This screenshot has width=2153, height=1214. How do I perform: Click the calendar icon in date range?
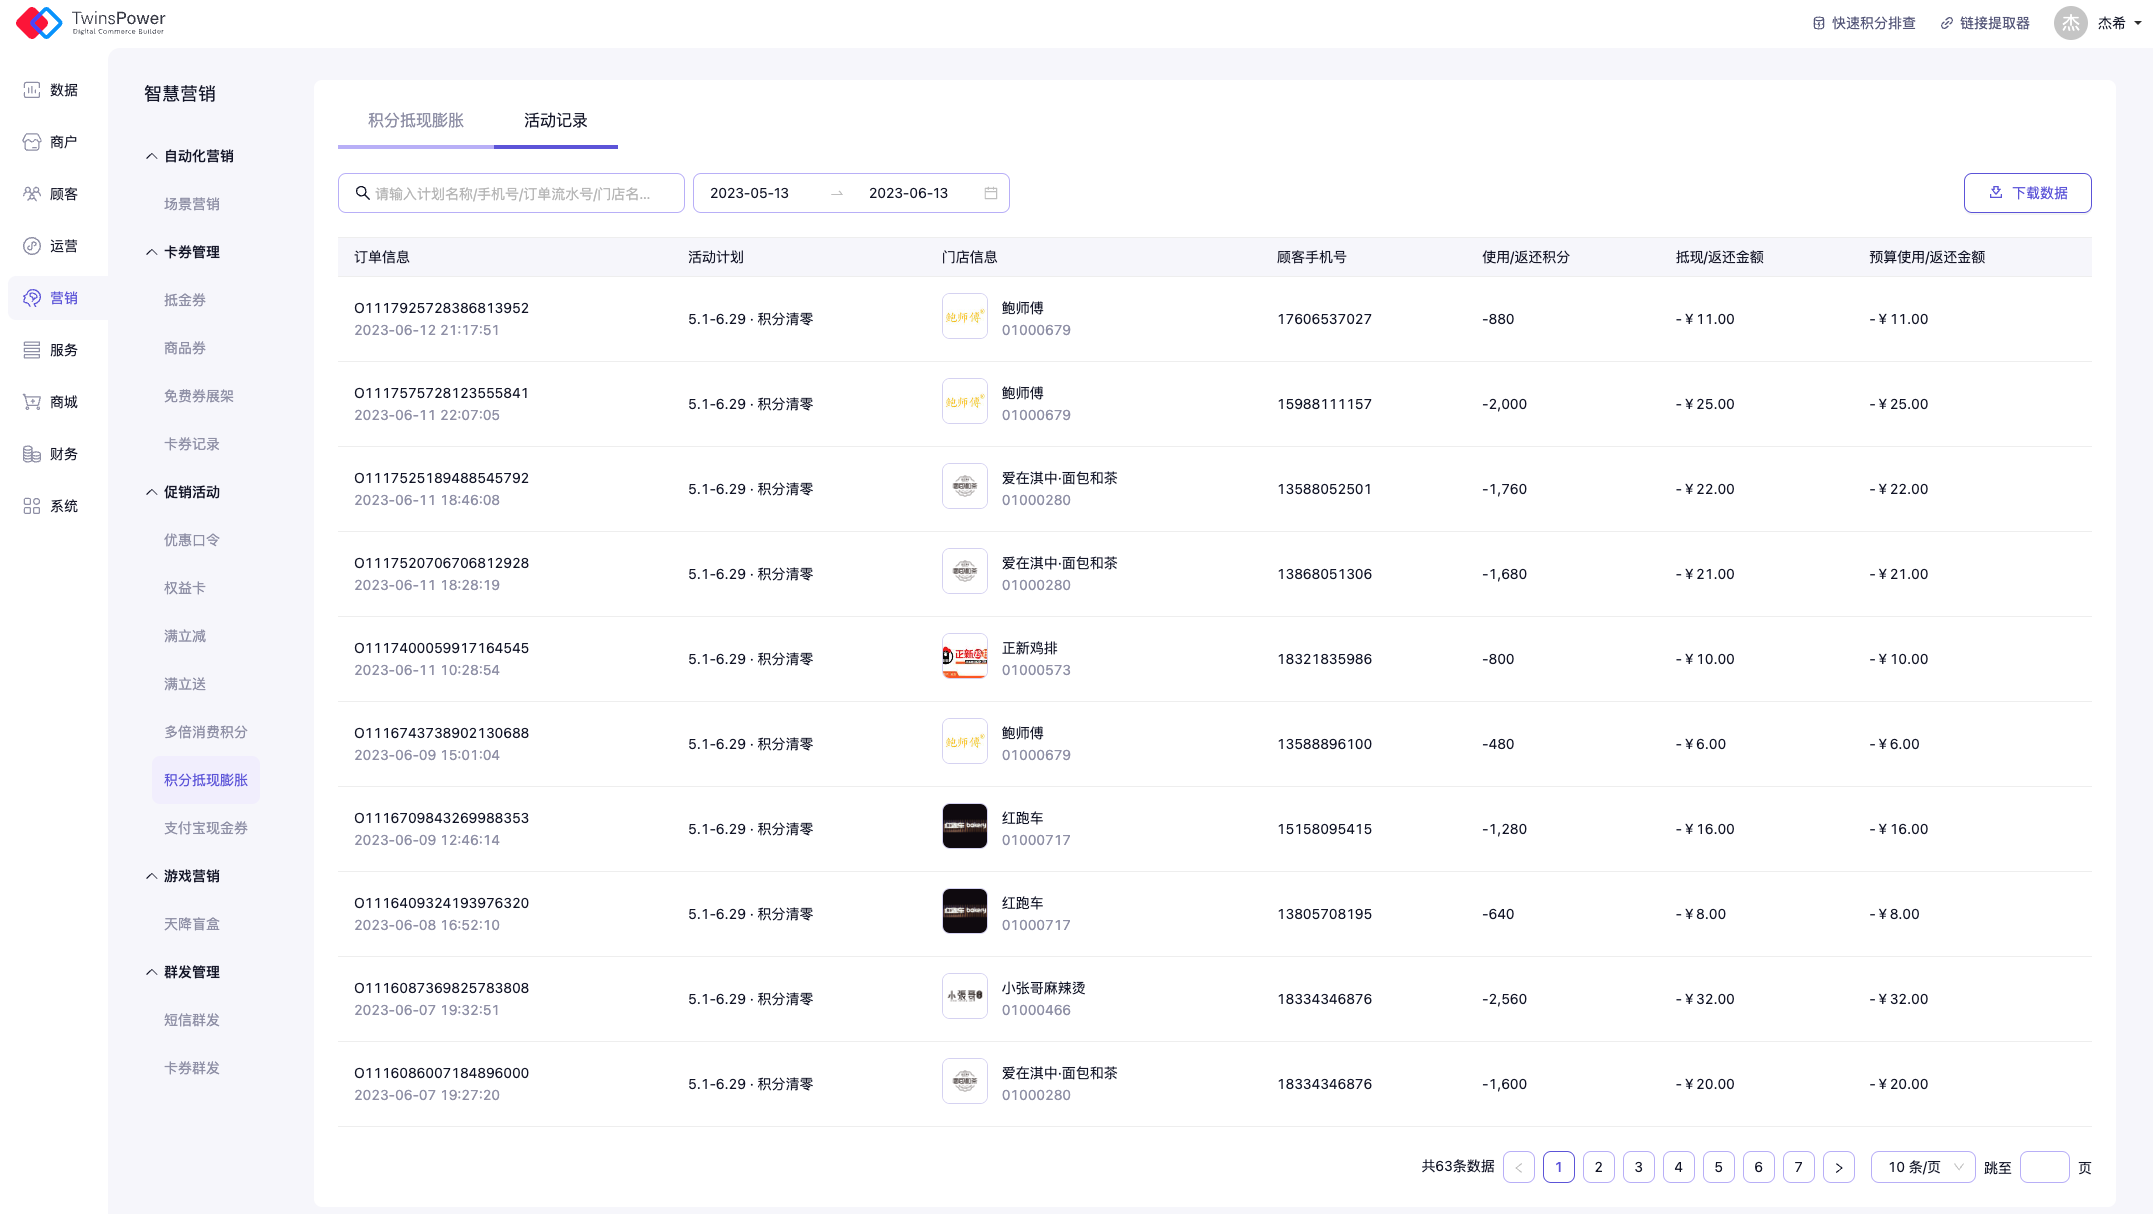pos(990,193)
